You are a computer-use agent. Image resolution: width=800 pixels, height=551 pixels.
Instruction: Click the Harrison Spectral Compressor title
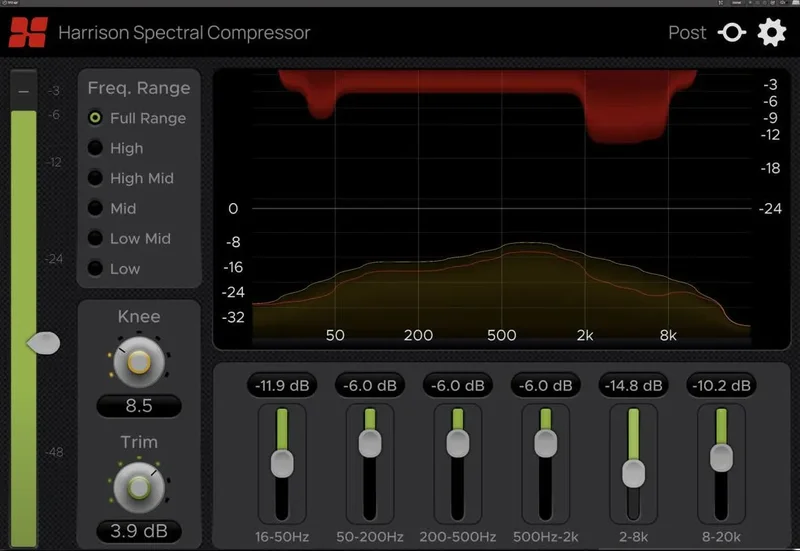(x=184, y=33)
